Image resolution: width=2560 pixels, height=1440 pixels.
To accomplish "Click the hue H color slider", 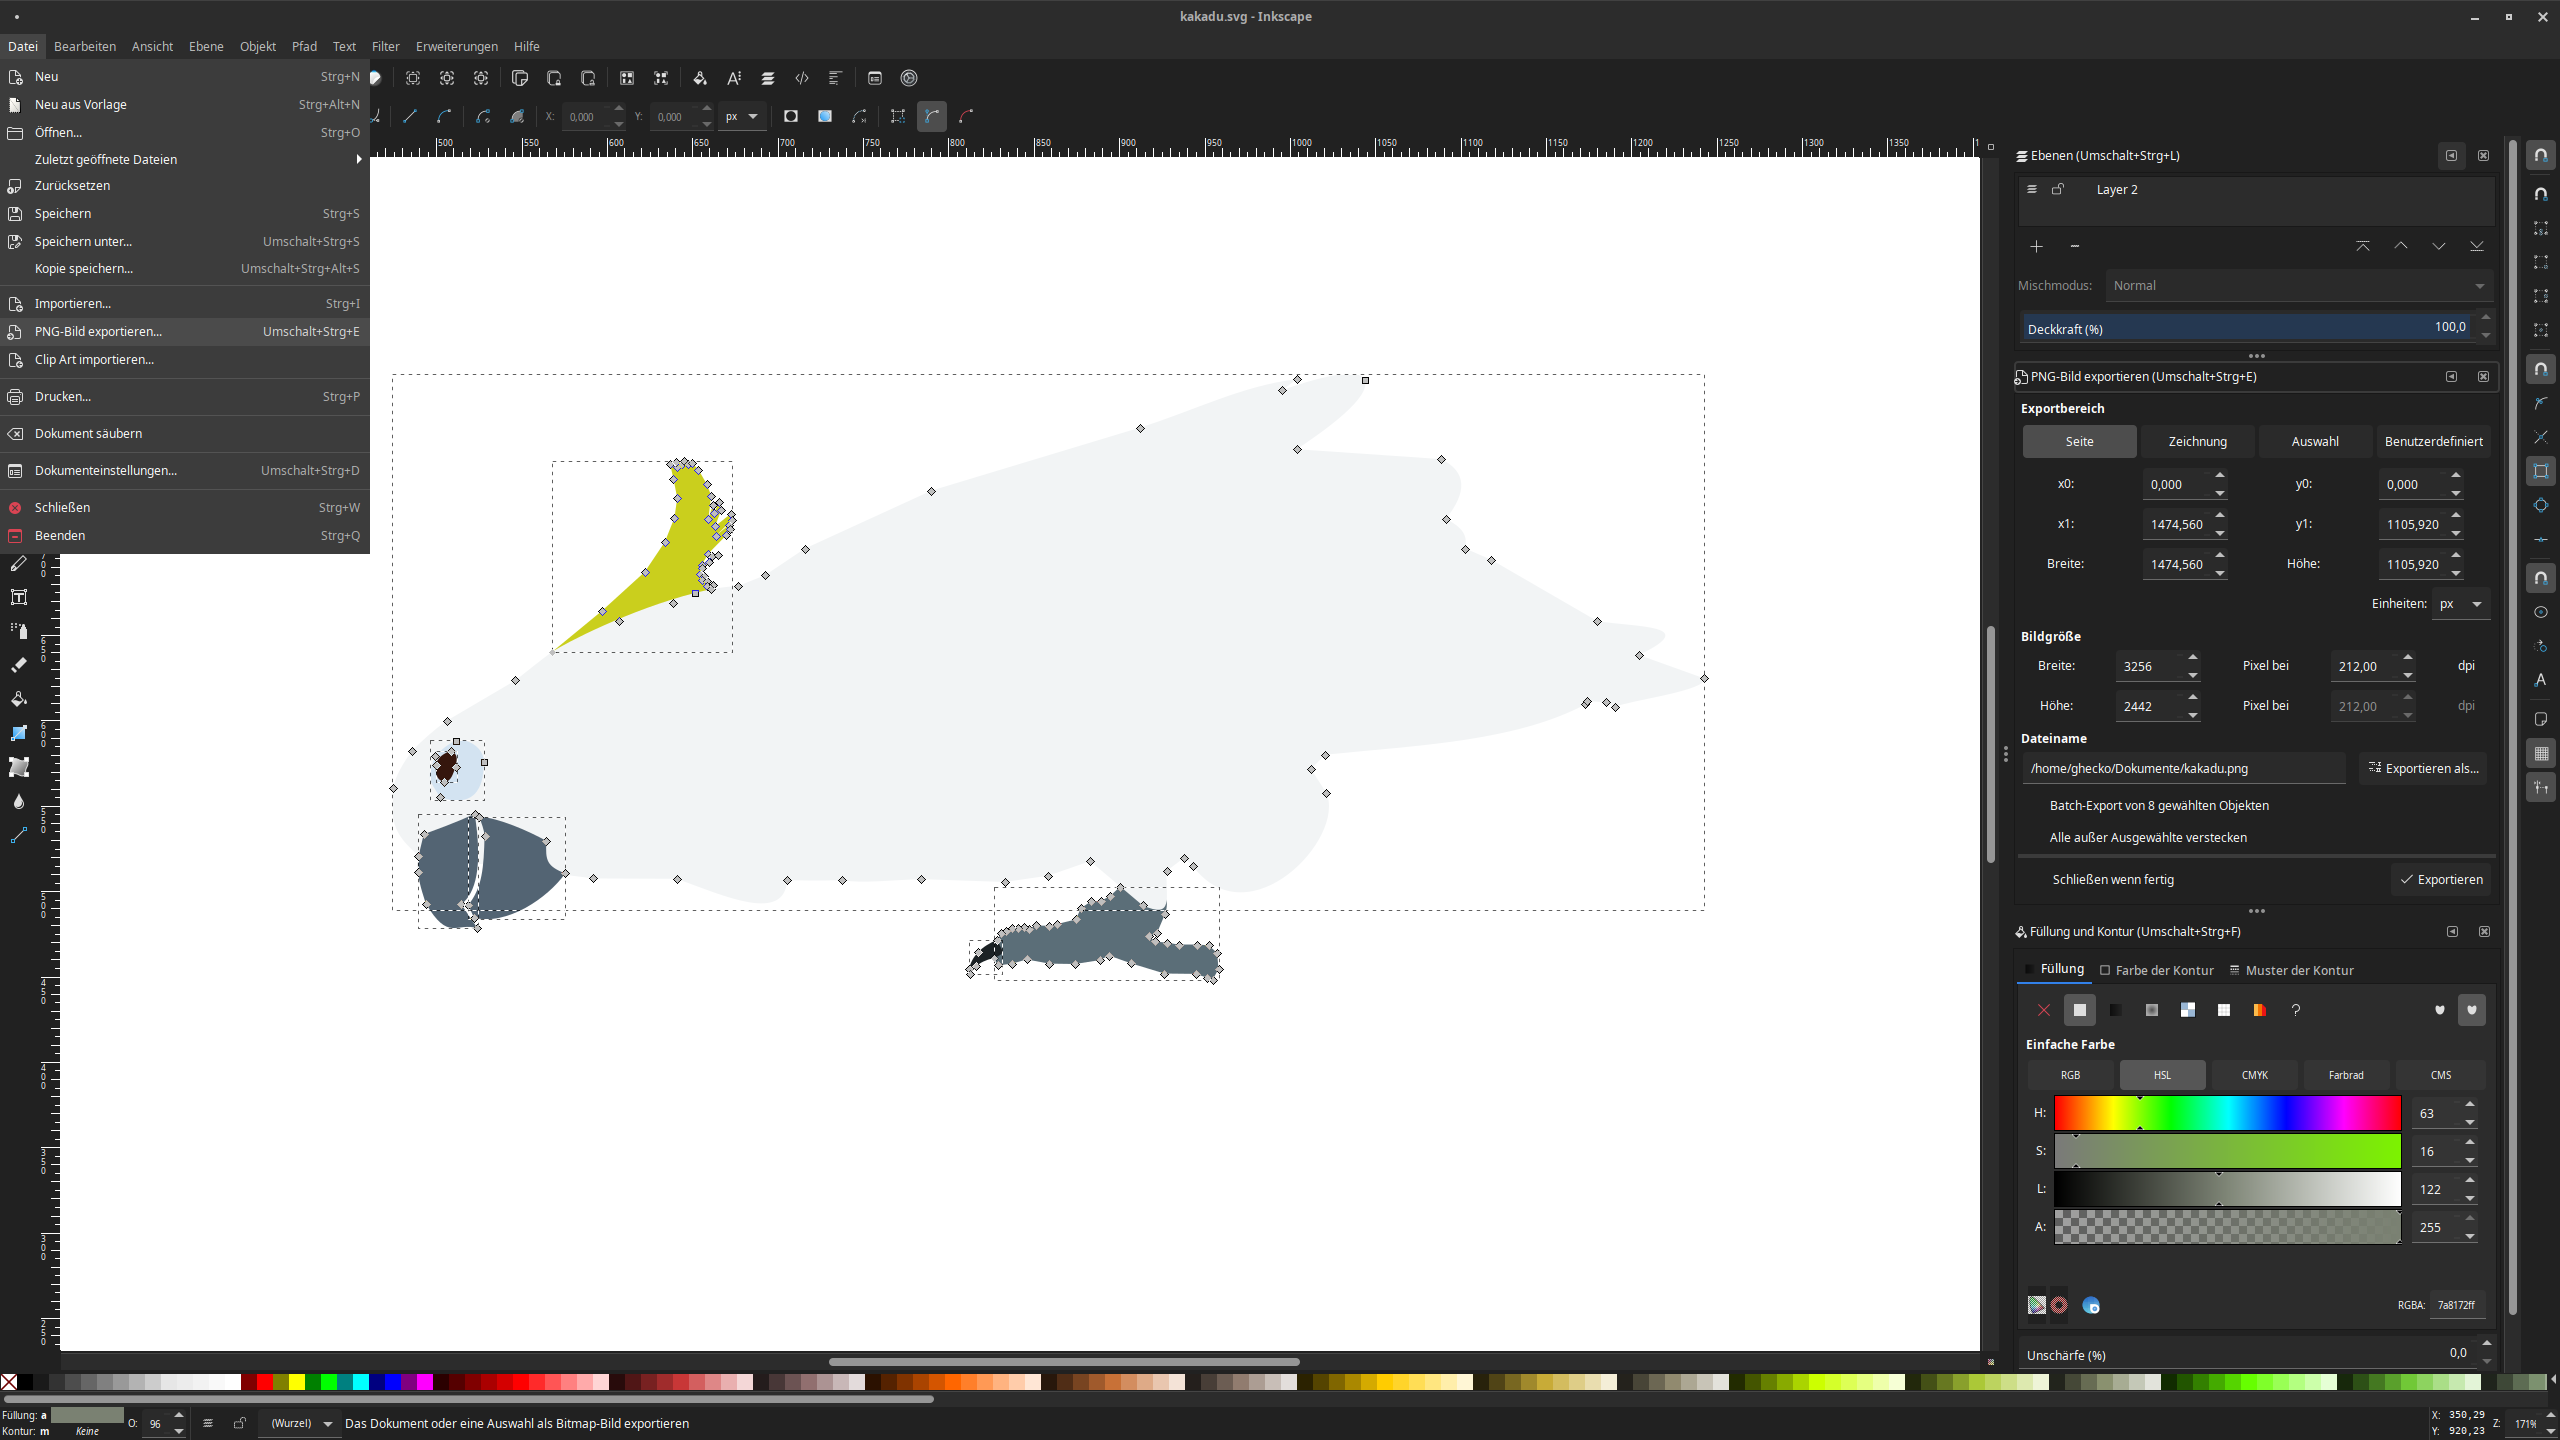I will [x=2227, y=1113].
